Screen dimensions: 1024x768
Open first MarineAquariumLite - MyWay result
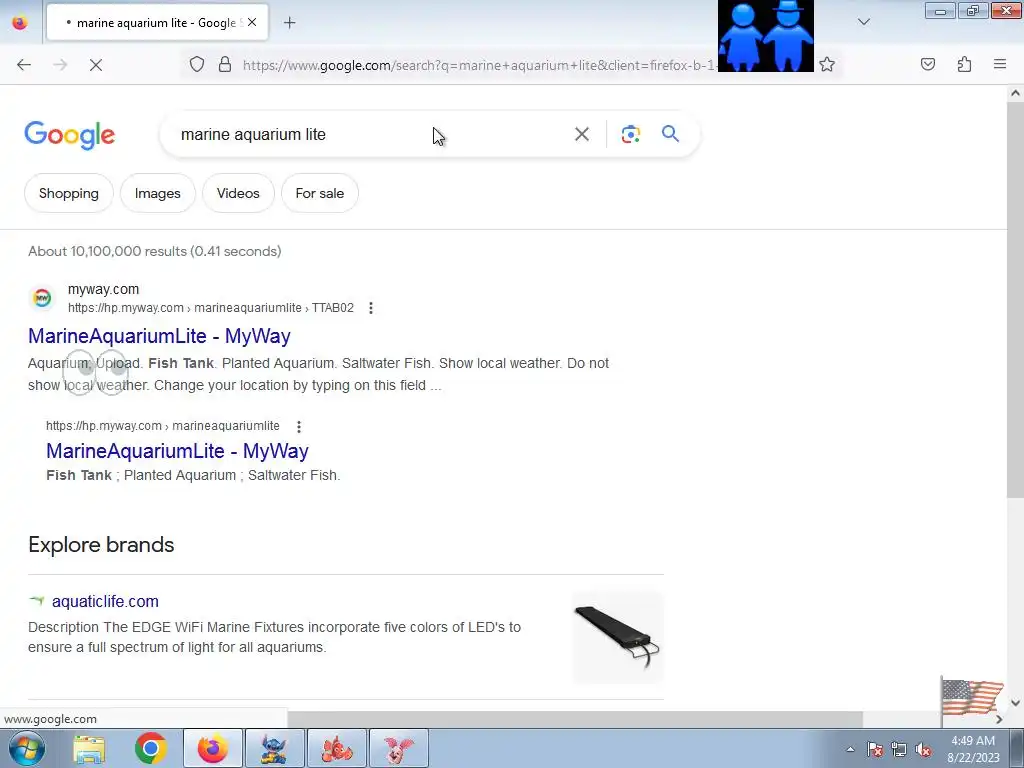(x=159, y=336)
